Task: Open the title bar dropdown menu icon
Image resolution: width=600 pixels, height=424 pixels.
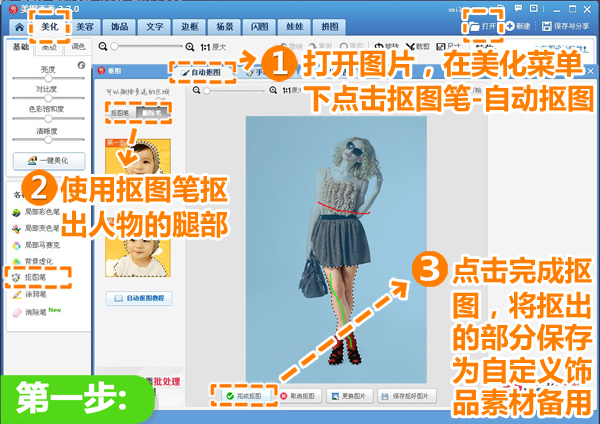Action: pyautogui.click(x=534, y=8)
